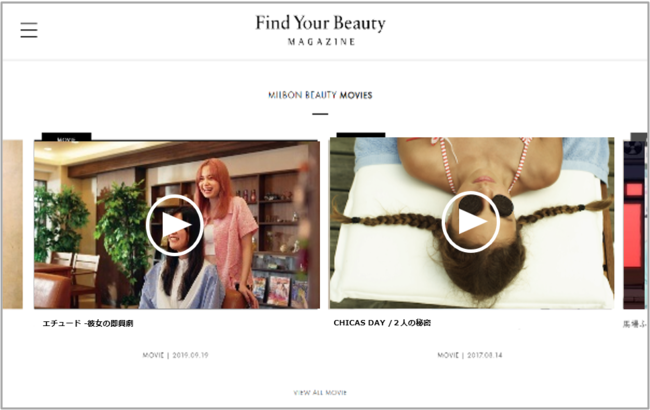Click the braided-hair sunbathing woman thumbnail
The height and width of the screenshot is (410, 650).
point(472,223)
